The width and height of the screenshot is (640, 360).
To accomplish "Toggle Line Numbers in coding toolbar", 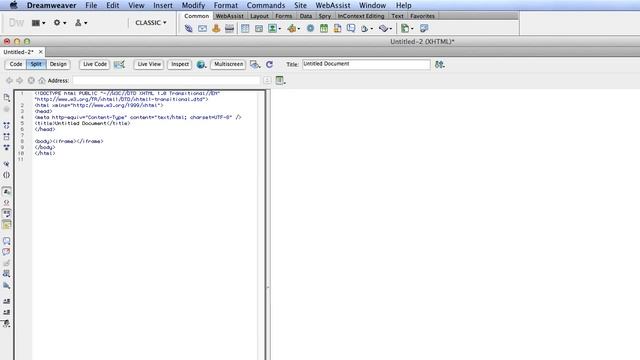I will pos(7,191).
